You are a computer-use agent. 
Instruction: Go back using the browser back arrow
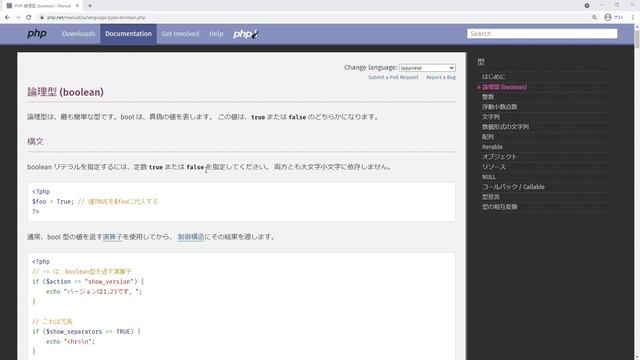click(x=7, y=18)
